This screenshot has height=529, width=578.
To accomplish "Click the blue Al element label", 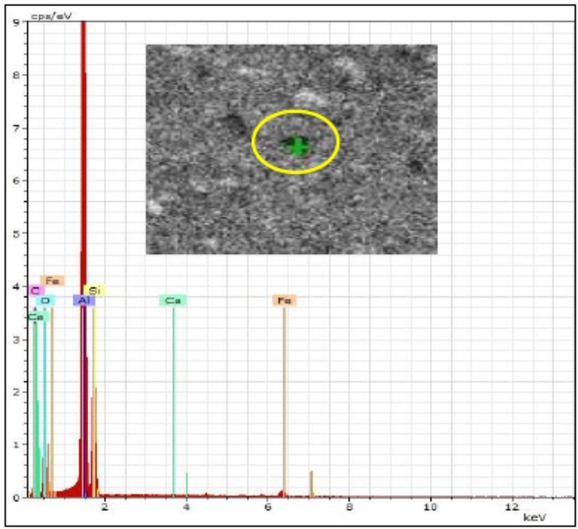I will click(84, 300).
